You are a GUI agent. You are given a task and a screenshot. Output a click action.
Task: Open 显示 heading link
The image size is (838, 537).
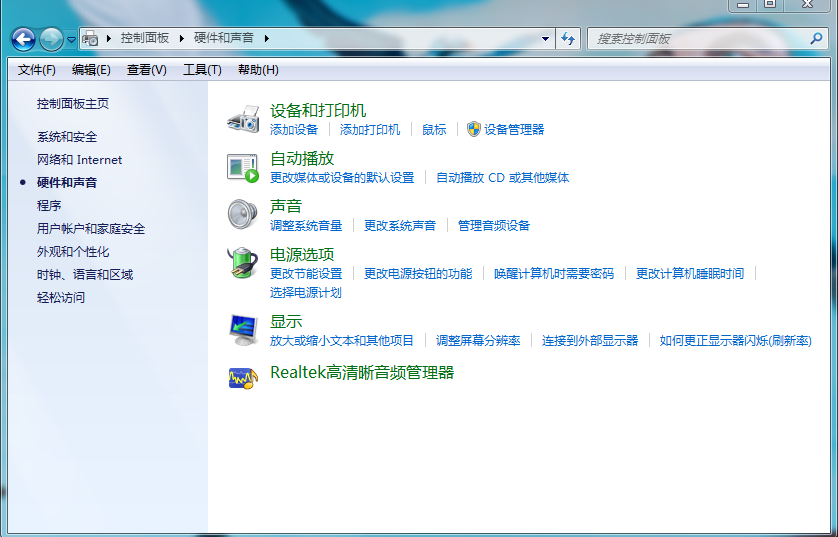pos(286,321)
